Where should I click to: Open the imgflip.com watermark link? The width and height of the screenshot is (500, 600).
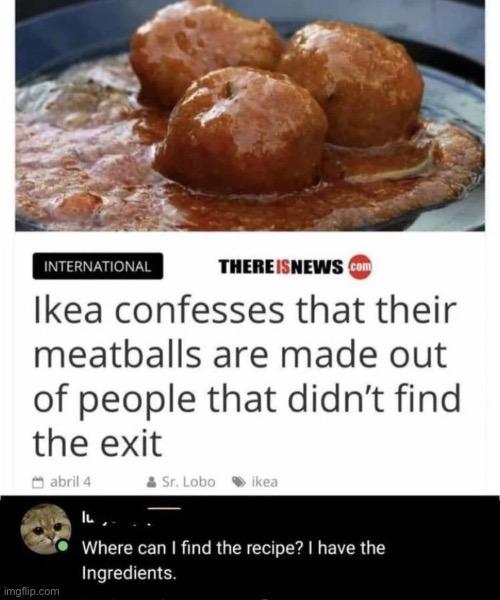[x=34, y=591]
